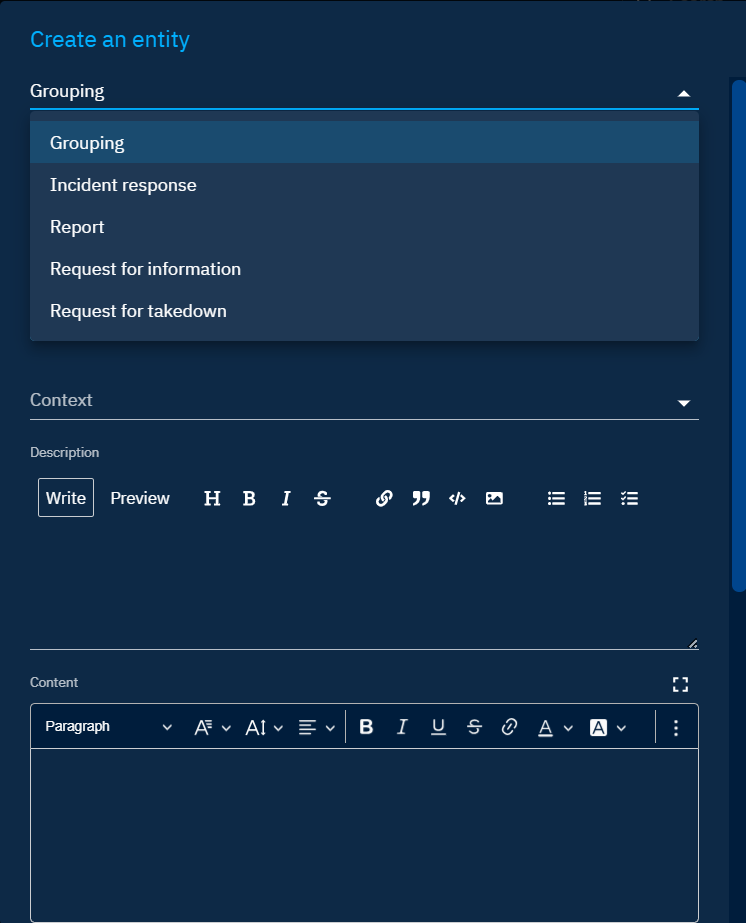This screenshot has width=746, height=923.
Task: Insert an unordered bullet list in Description
Action: click(x=557, y=498)
